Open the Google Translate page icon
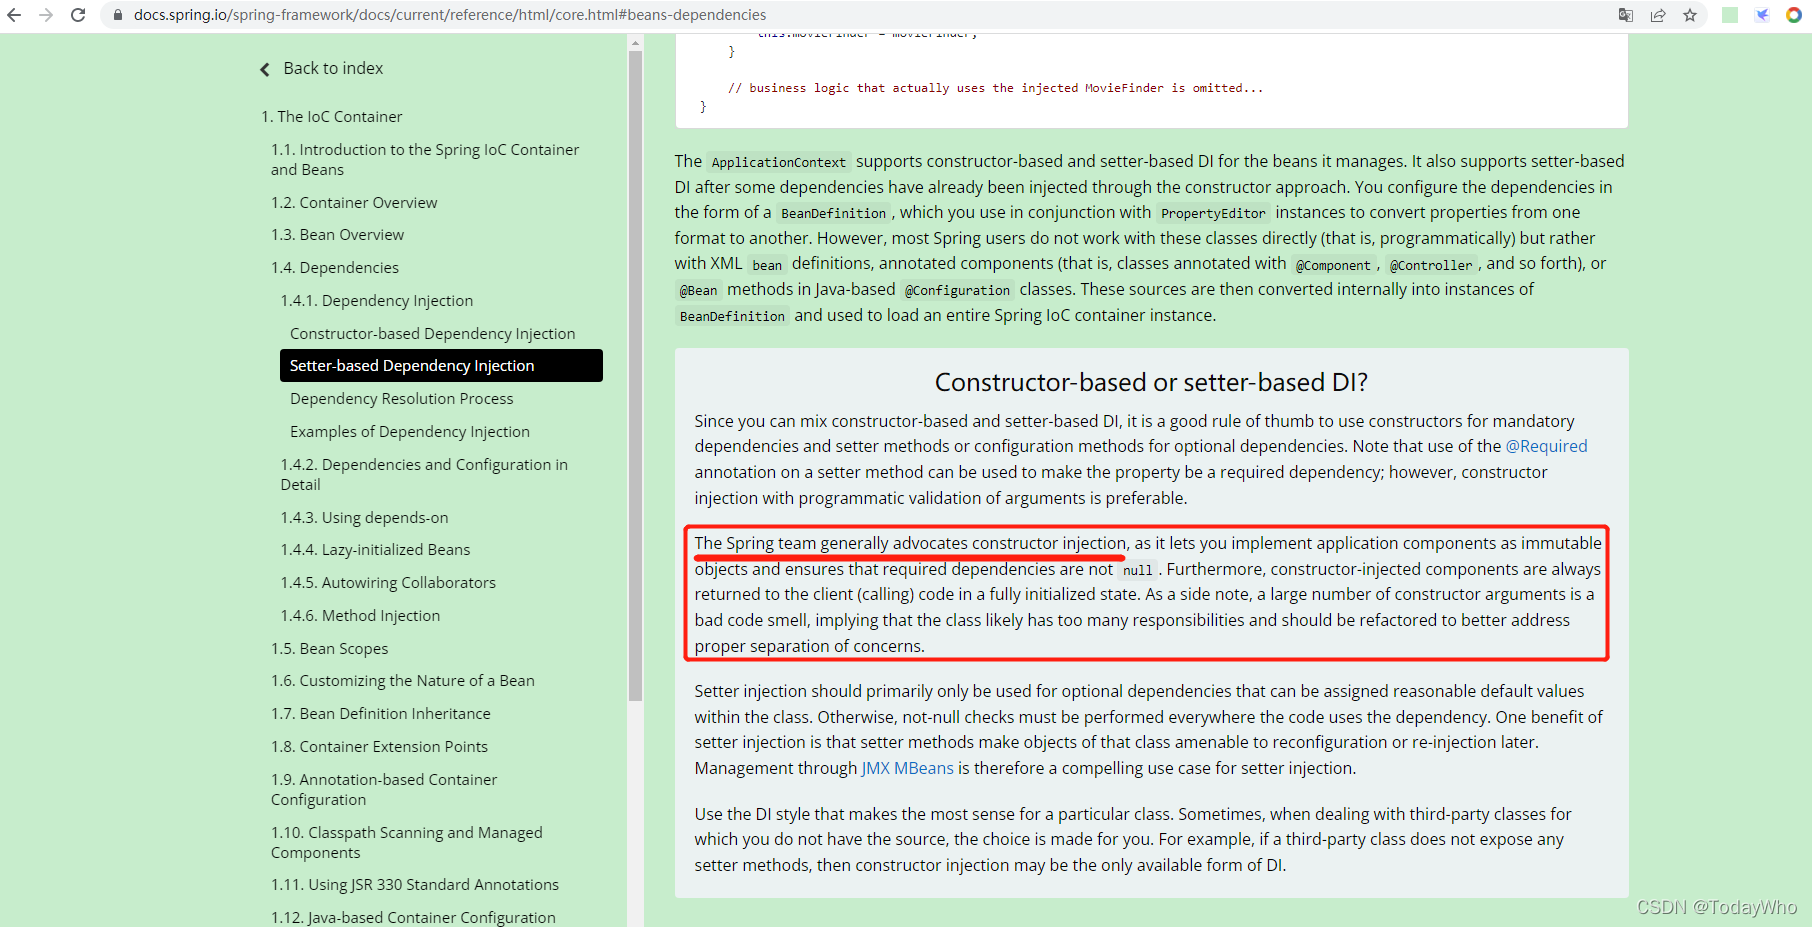The width and height of the screenshot is (1812, 927). pos(1626,15)
